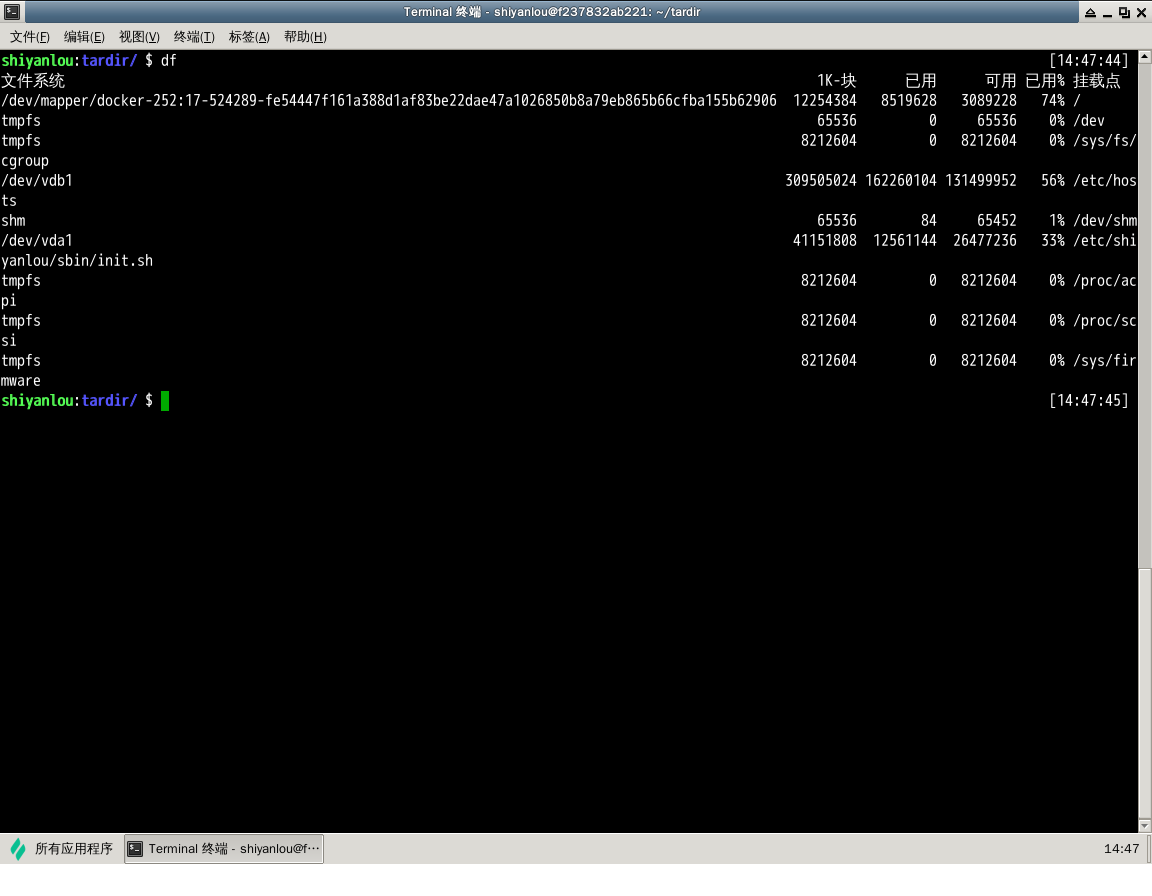Click the scrollbar down arrow

[1145, 826]
